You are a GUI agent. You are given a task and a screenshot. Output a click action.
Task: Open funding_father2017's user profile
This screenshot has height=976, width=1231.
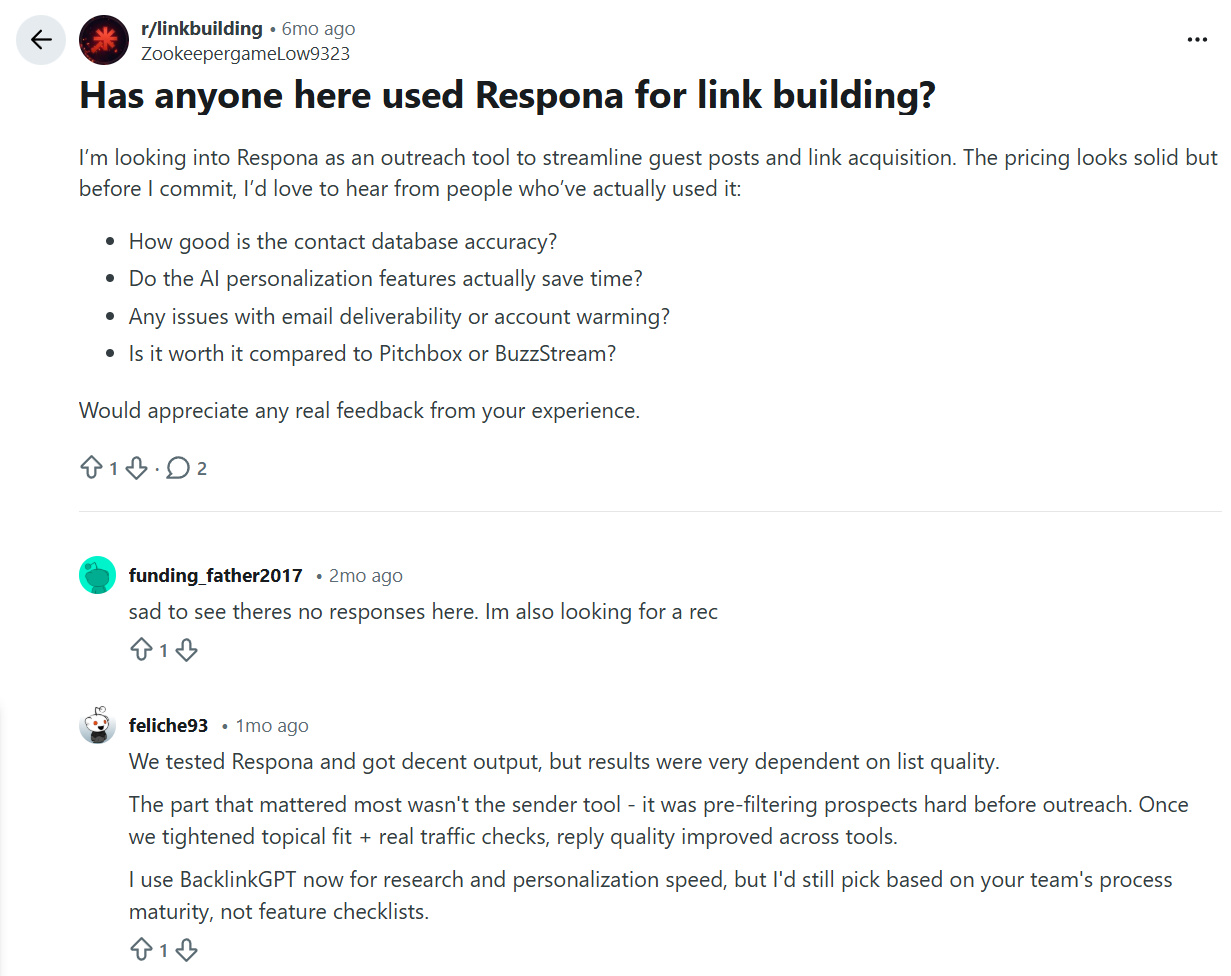215,575
